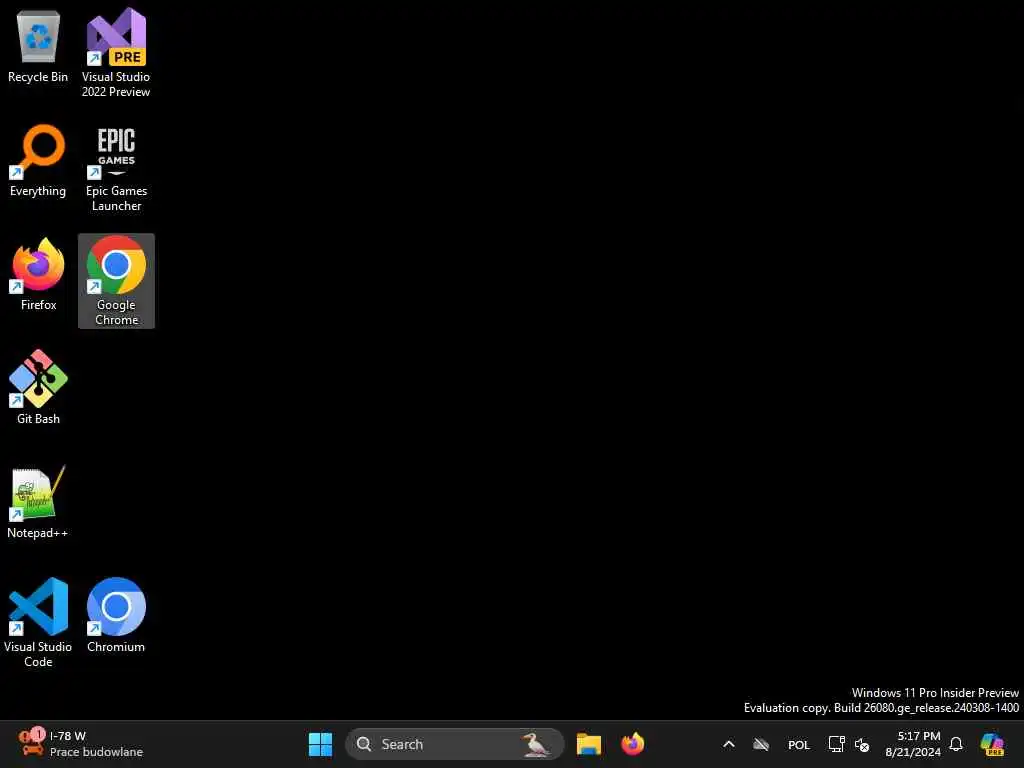Select the Epic Games Launcher shortcut

tap(116, 168)
